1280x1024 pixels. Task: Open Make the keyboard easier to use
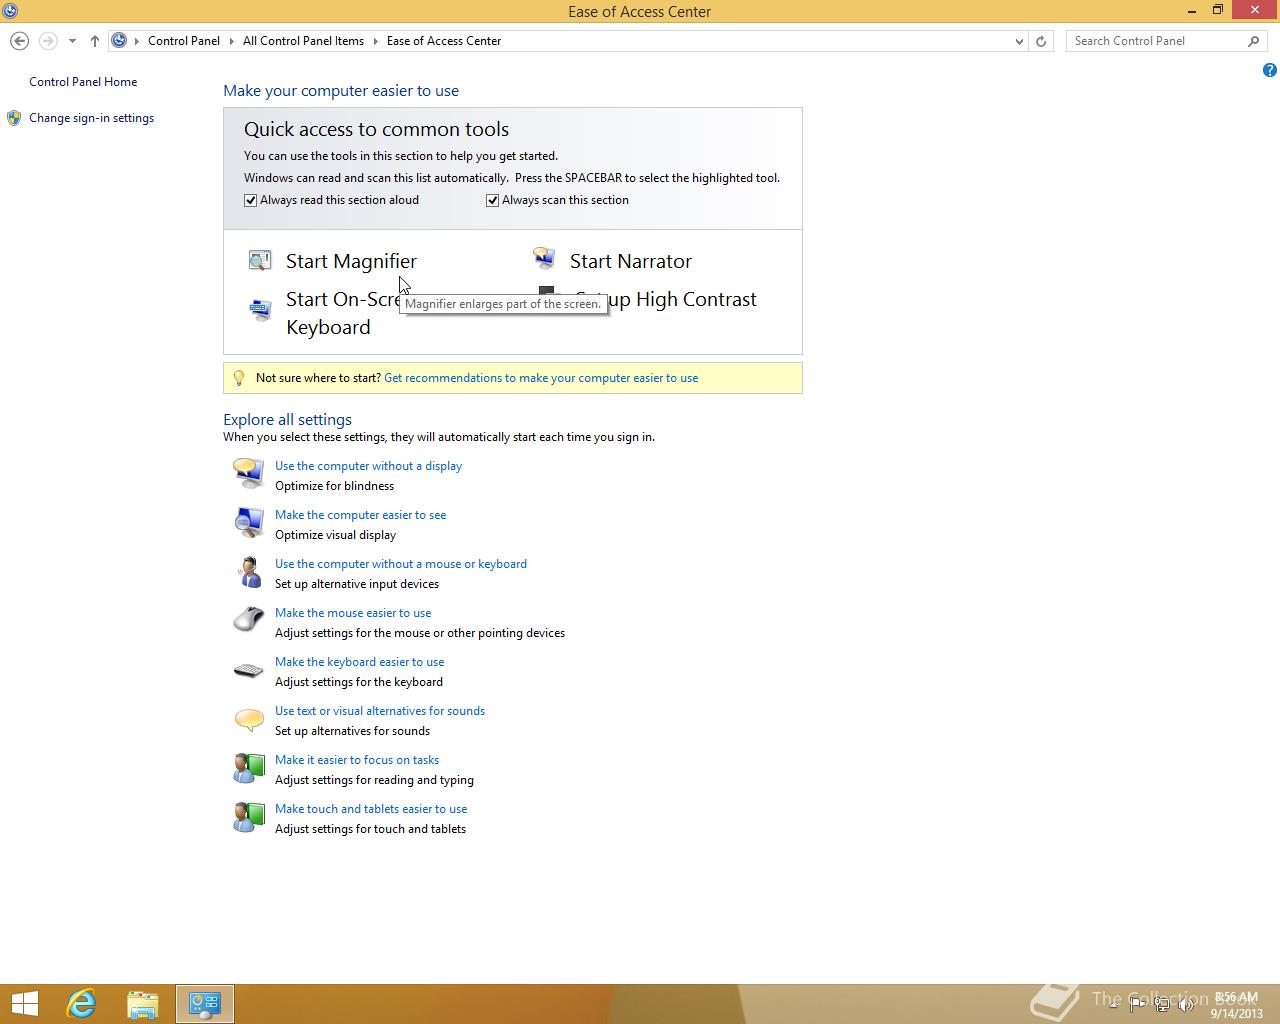coord(359,662)
